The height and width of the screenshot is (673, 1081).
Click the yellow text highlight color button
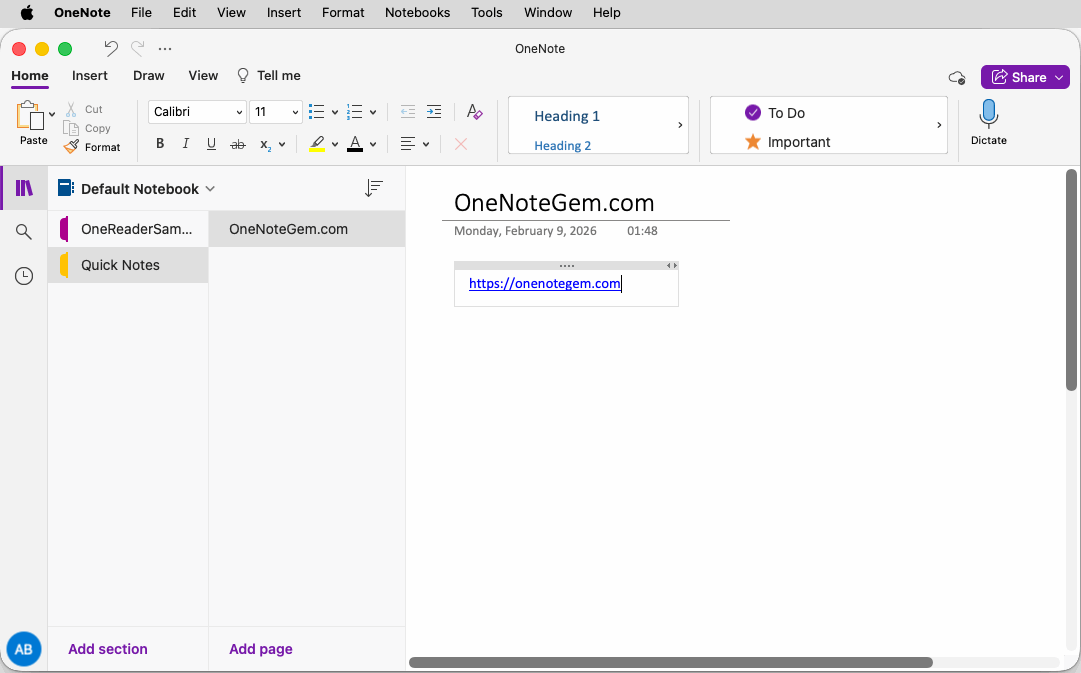coord(317,144)
